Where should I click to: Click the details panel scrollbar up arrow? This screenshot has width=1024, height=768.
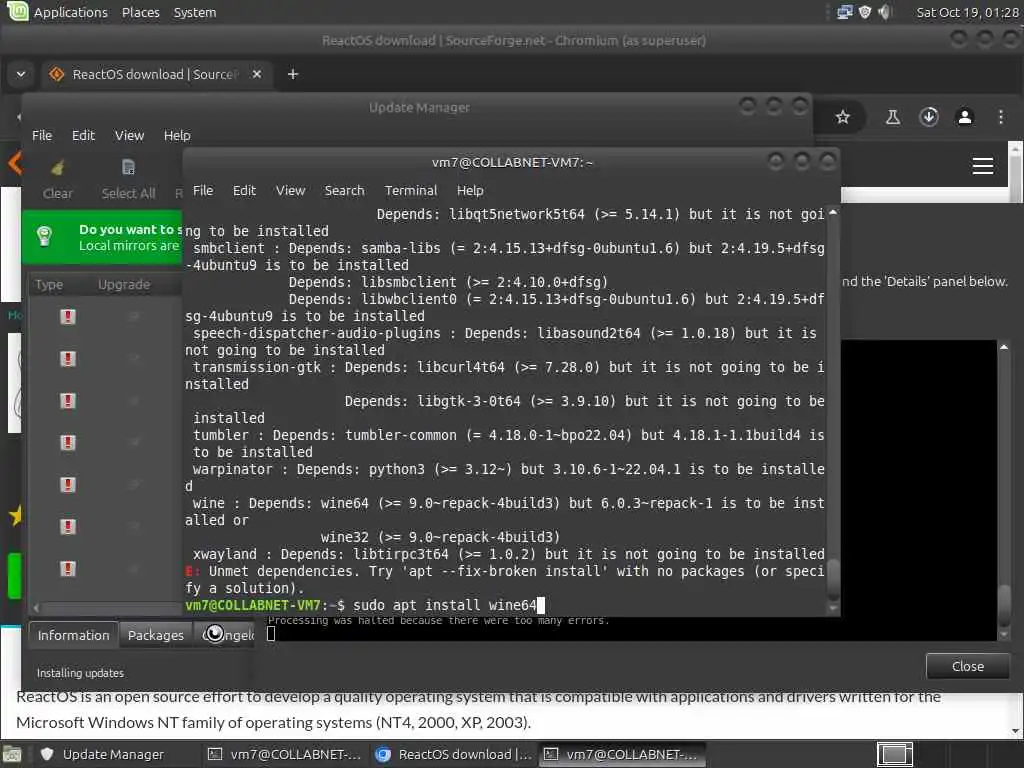(1004, 347)
